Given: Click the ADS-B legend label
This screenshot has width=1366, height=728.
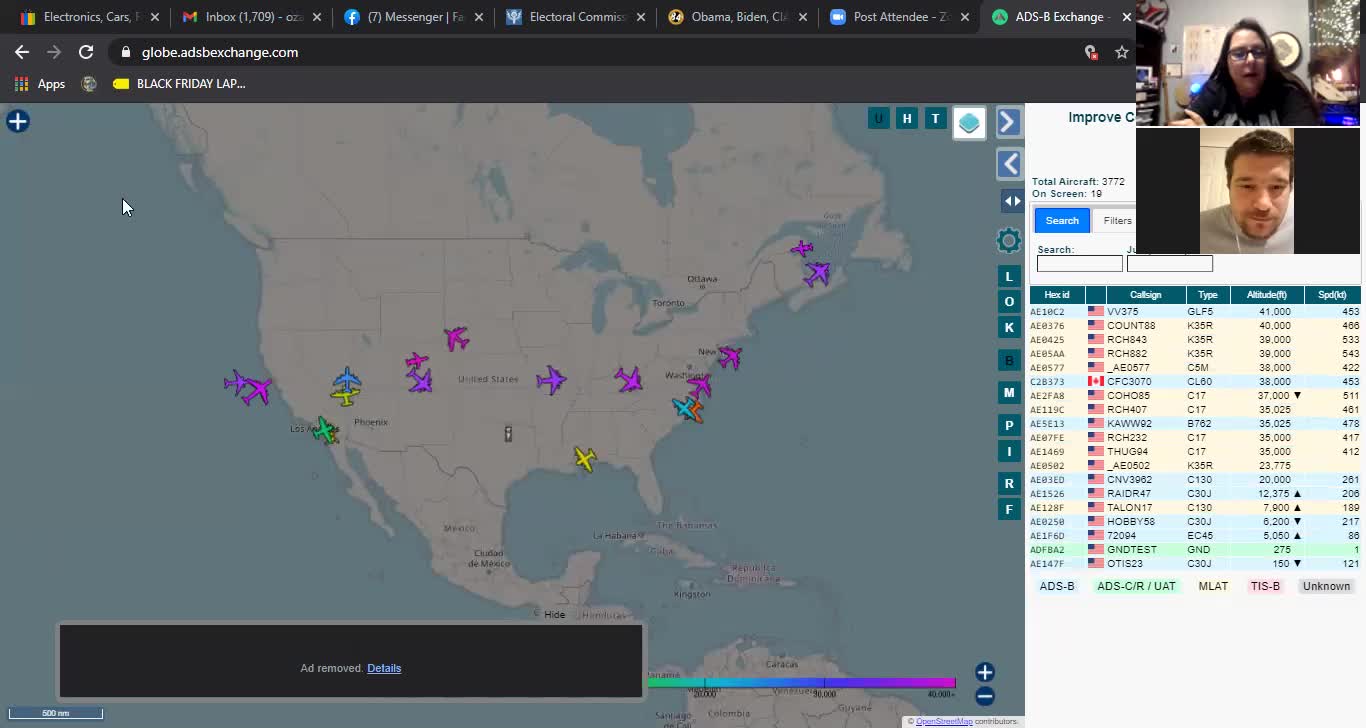Looking at the screenshot, I should coord(1057,586).
